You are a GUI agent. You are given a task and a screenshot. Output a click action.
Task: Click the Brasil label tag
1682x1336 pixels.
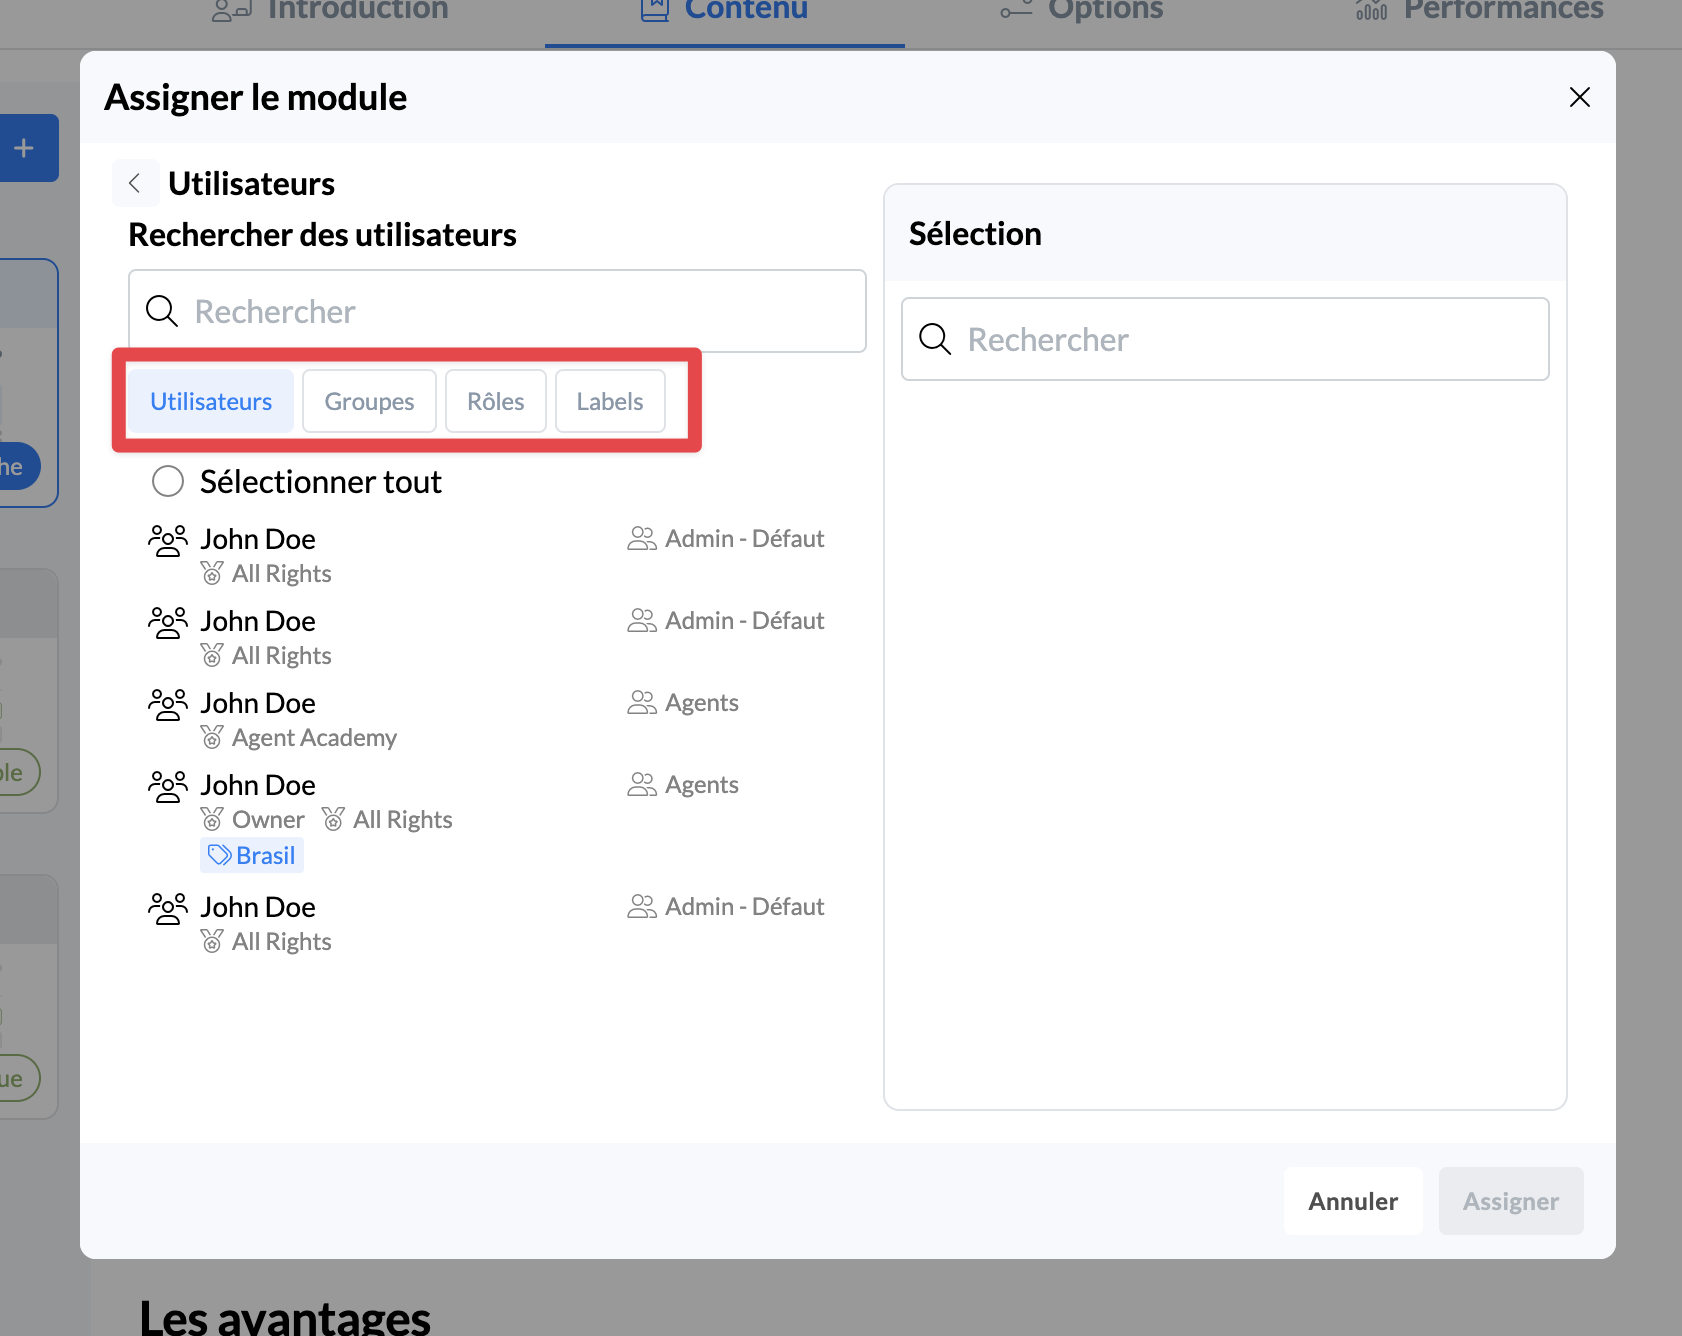click(x=252, y=855)
